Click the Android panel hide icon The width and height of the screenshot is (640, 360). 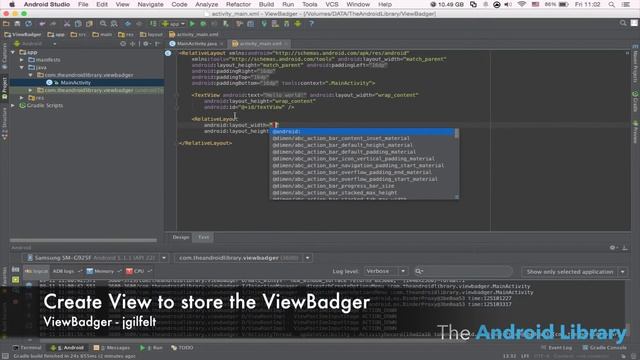click(x=624, y=247)
